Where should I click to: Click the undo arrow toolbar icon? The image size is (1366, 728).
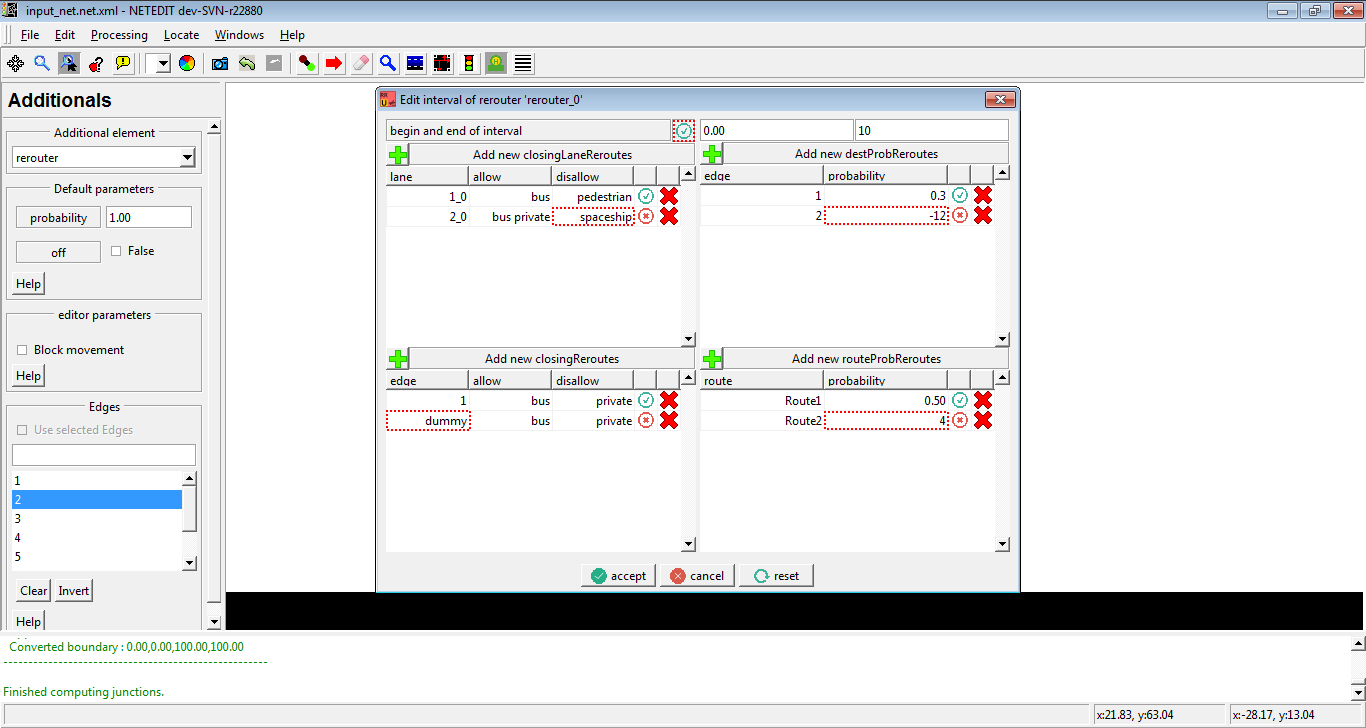pyautogui.click(x=247, y=63)
